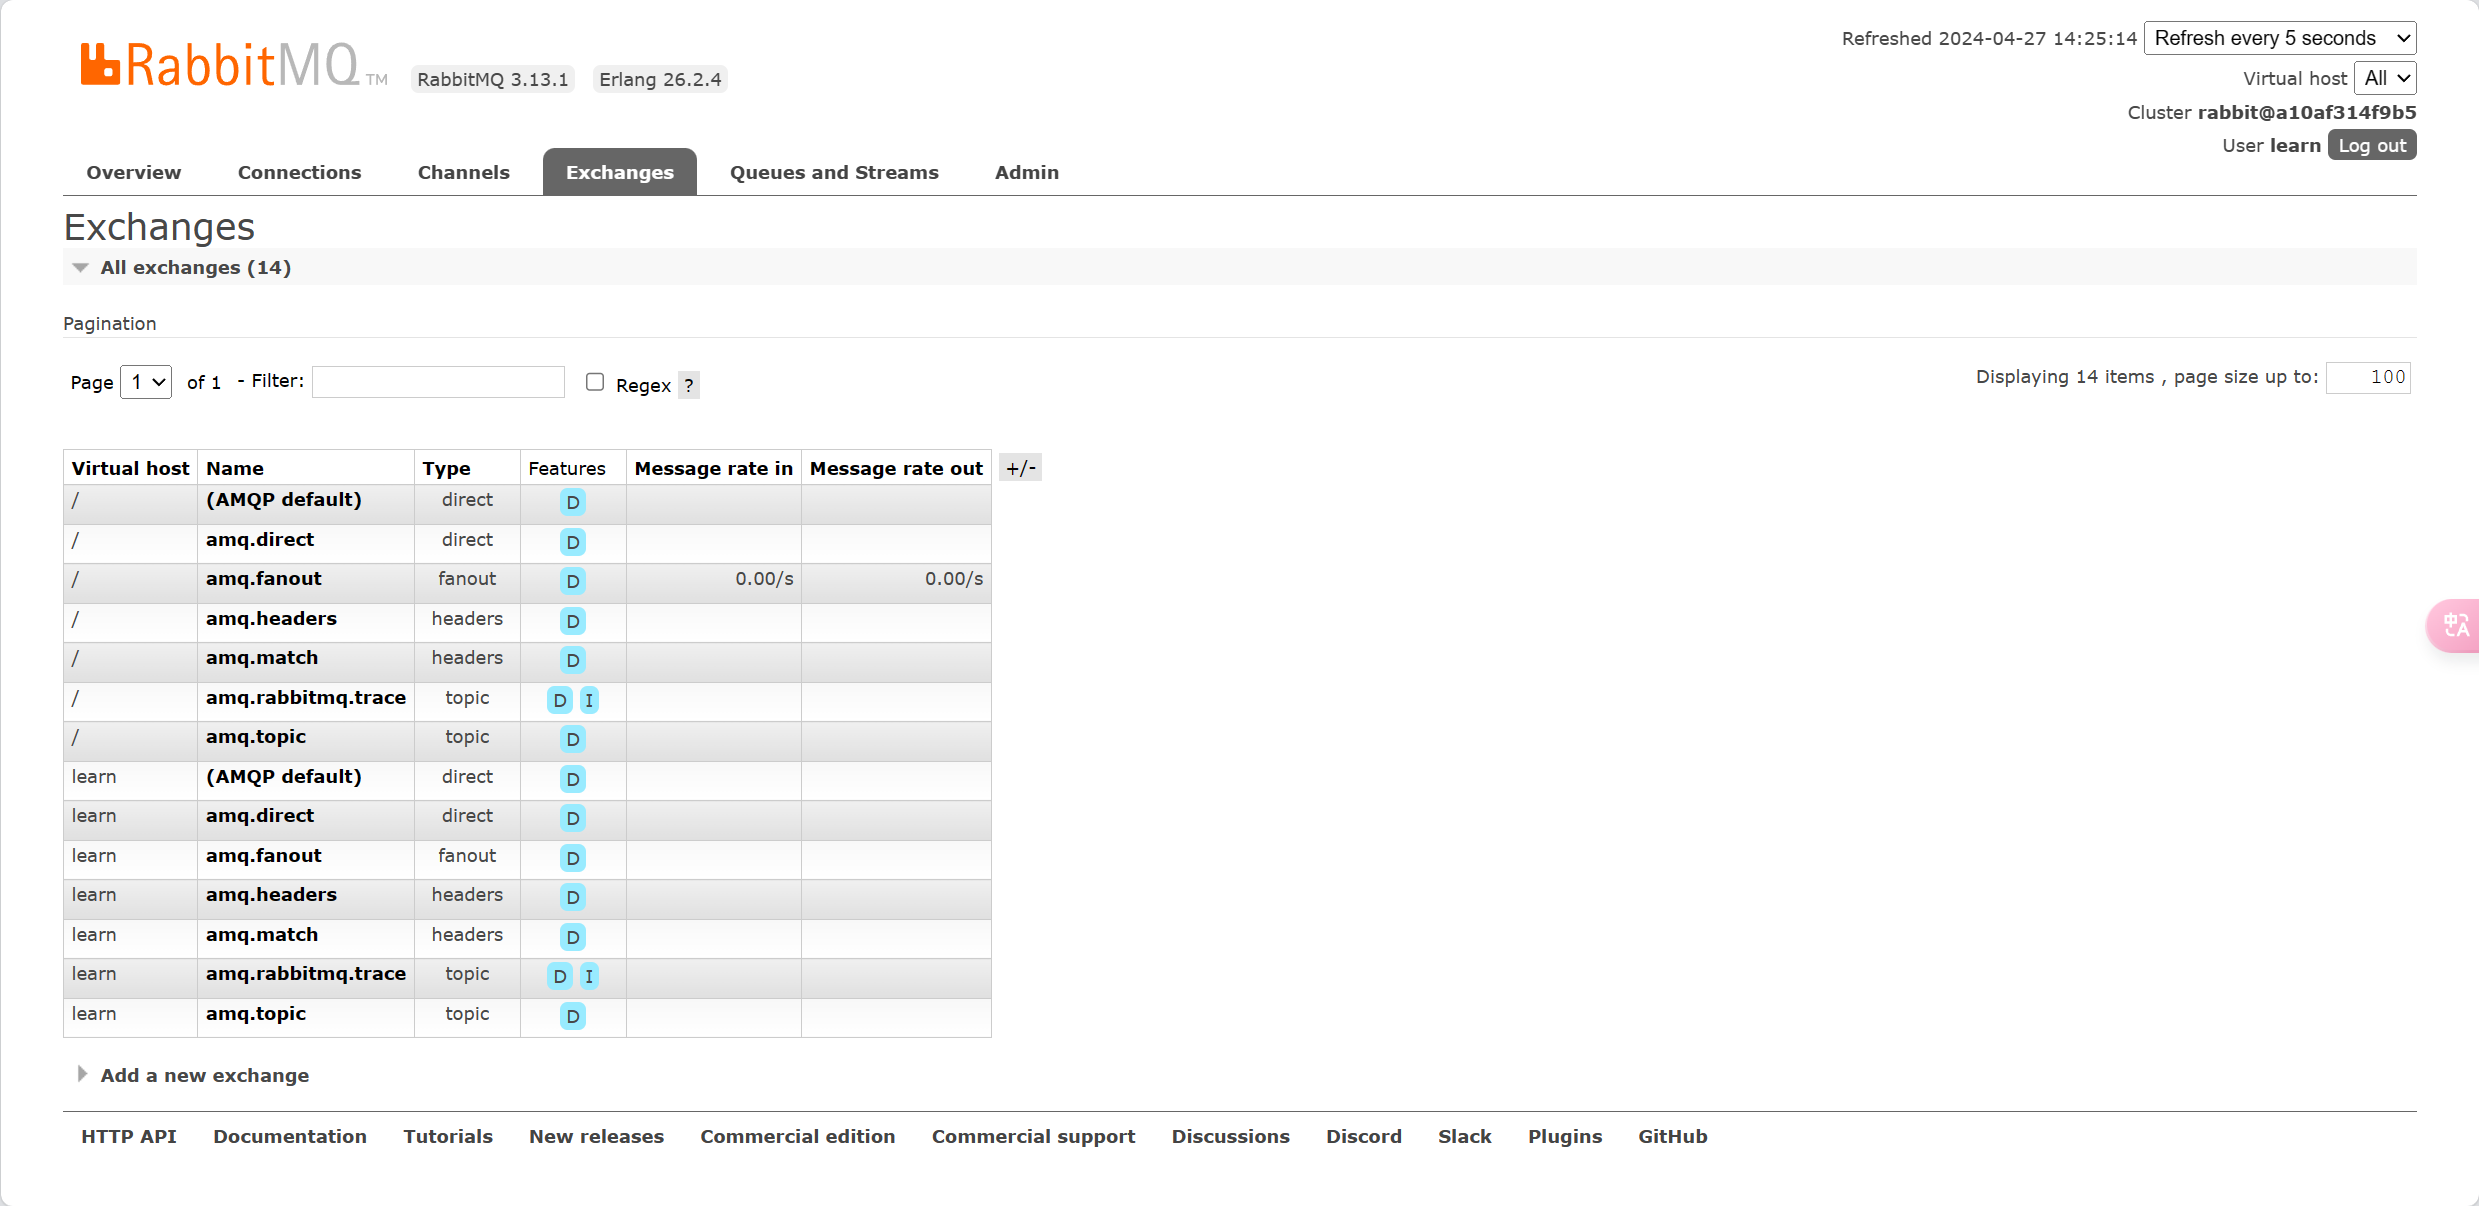Enable the Regex checkbox

(595, 382)
